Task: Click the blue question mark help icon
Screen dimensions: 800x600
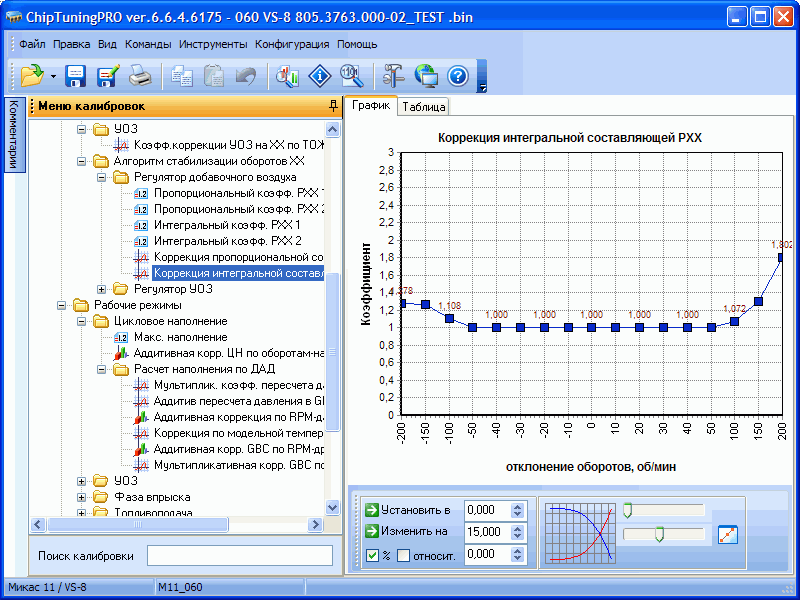Action: click(458, 76)
